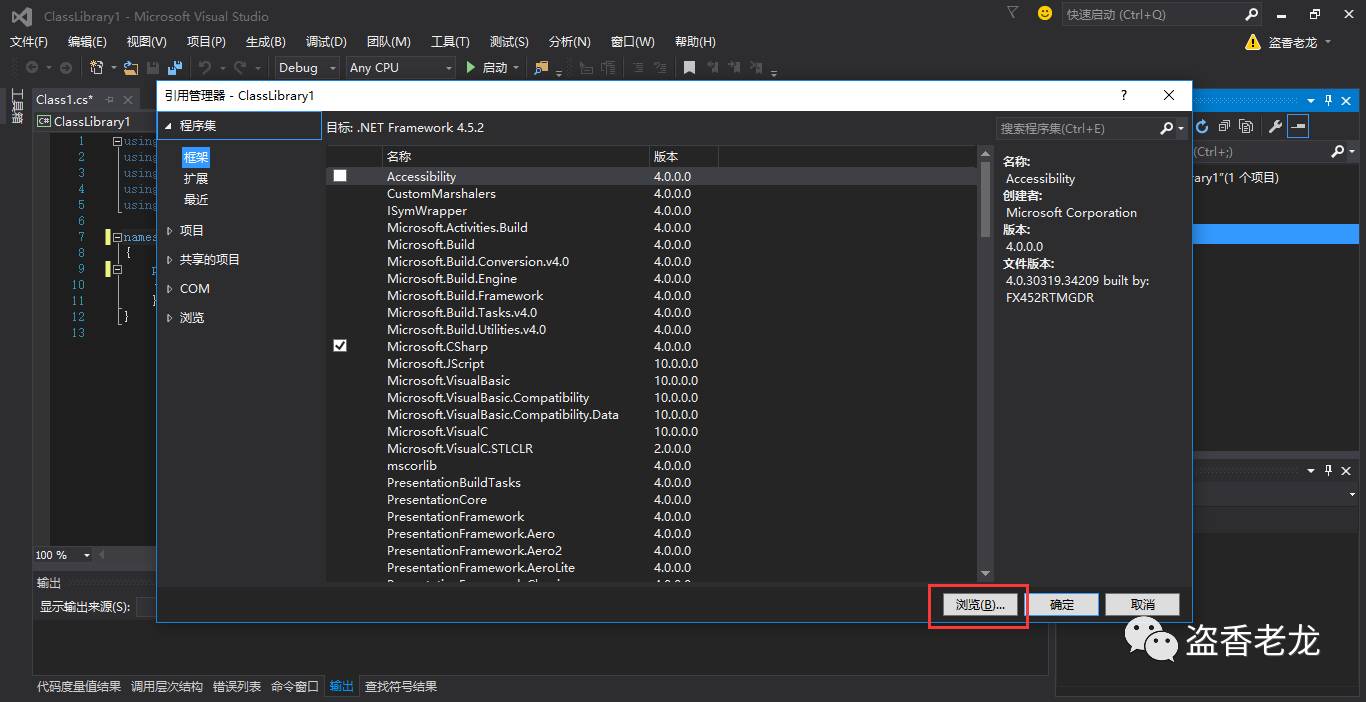Click the 确定 button
1366x702 pixels.
(1062, 604)
